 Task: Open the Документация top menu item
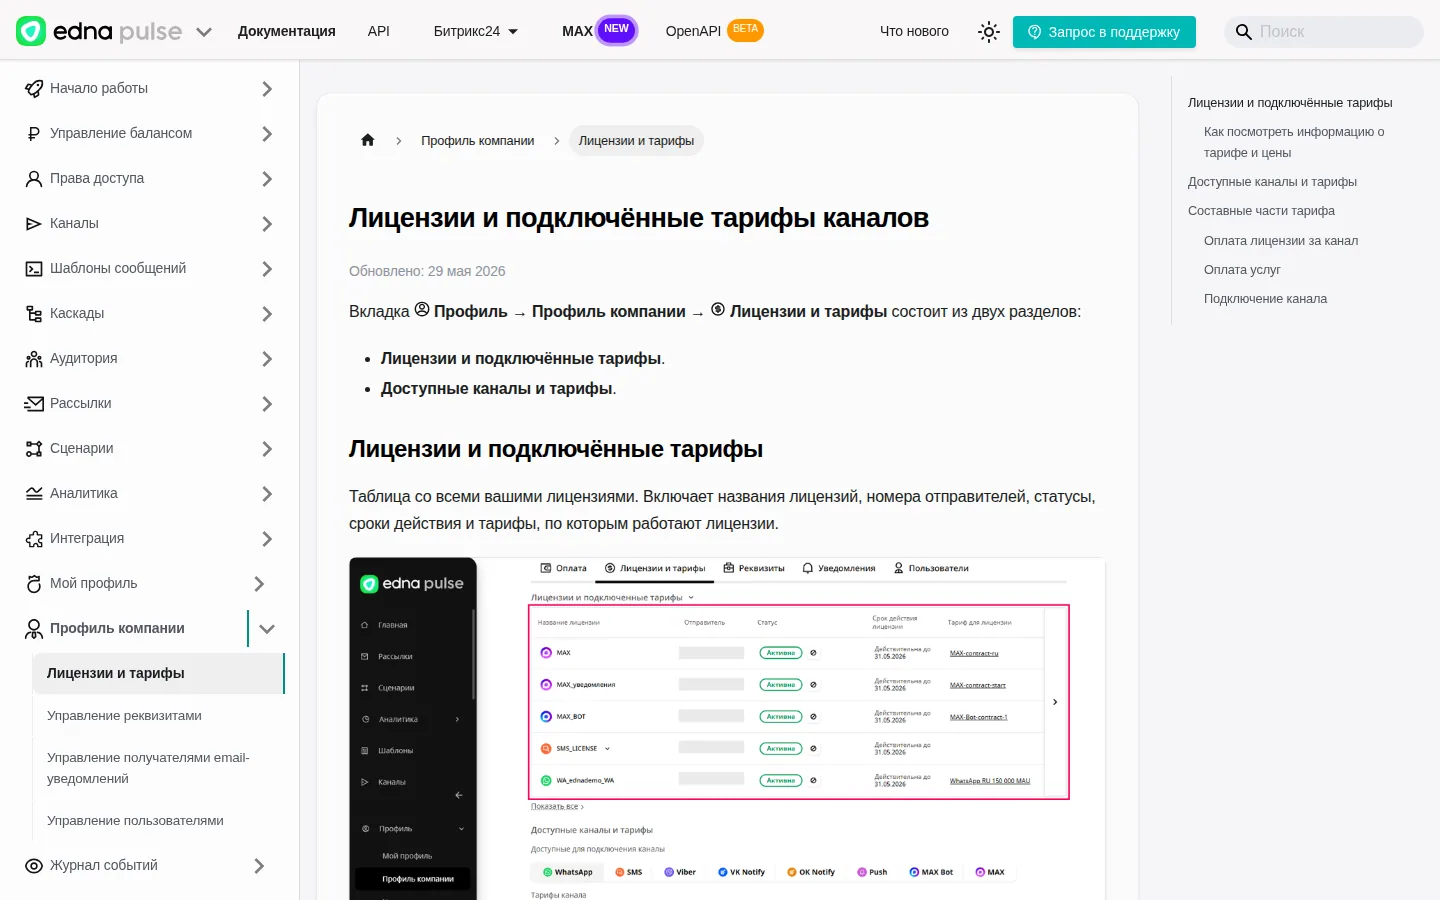point(287,31)
